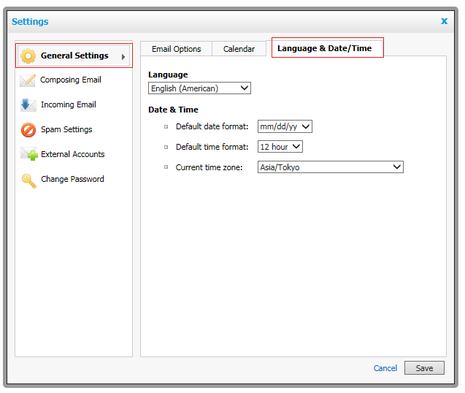Switch to the Email Options tab
Viewport: 465px width, 393px height.
pyautogui.click(x=176, y=49)
